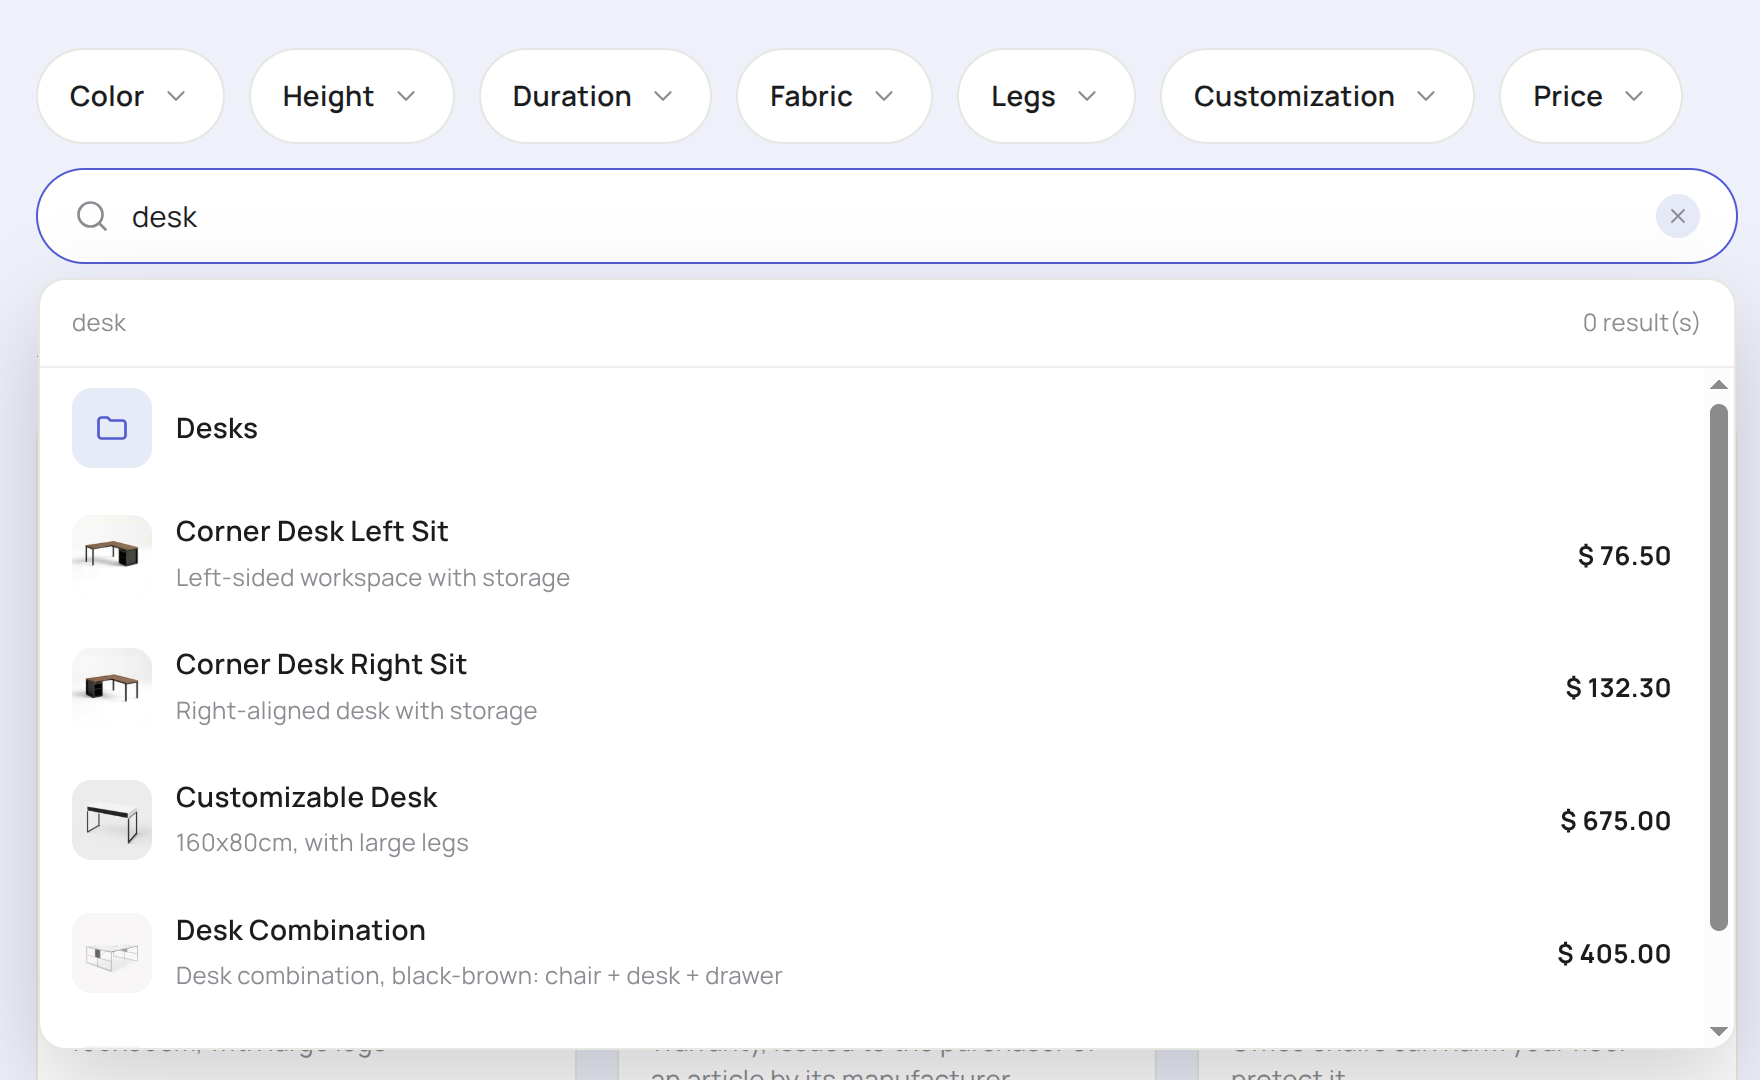Open the Fabric filter dropdown
This screenshot has width=1760, height=1080.
[x=834, y=96]
